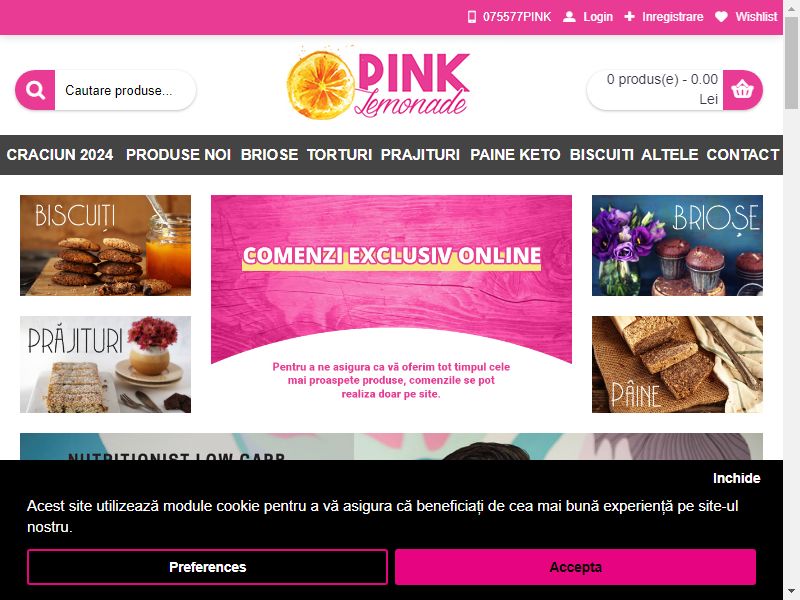Dismiss cookie banner via Inchide
The width and height of the screenshot is (800, 600).
tap(736, 478)
